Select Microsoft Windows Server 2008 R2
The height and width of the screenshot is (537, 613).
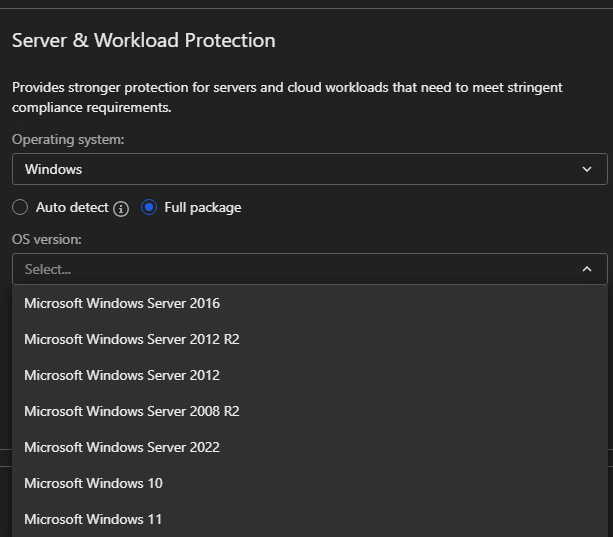pyautogui.click(x=132, y=411)
